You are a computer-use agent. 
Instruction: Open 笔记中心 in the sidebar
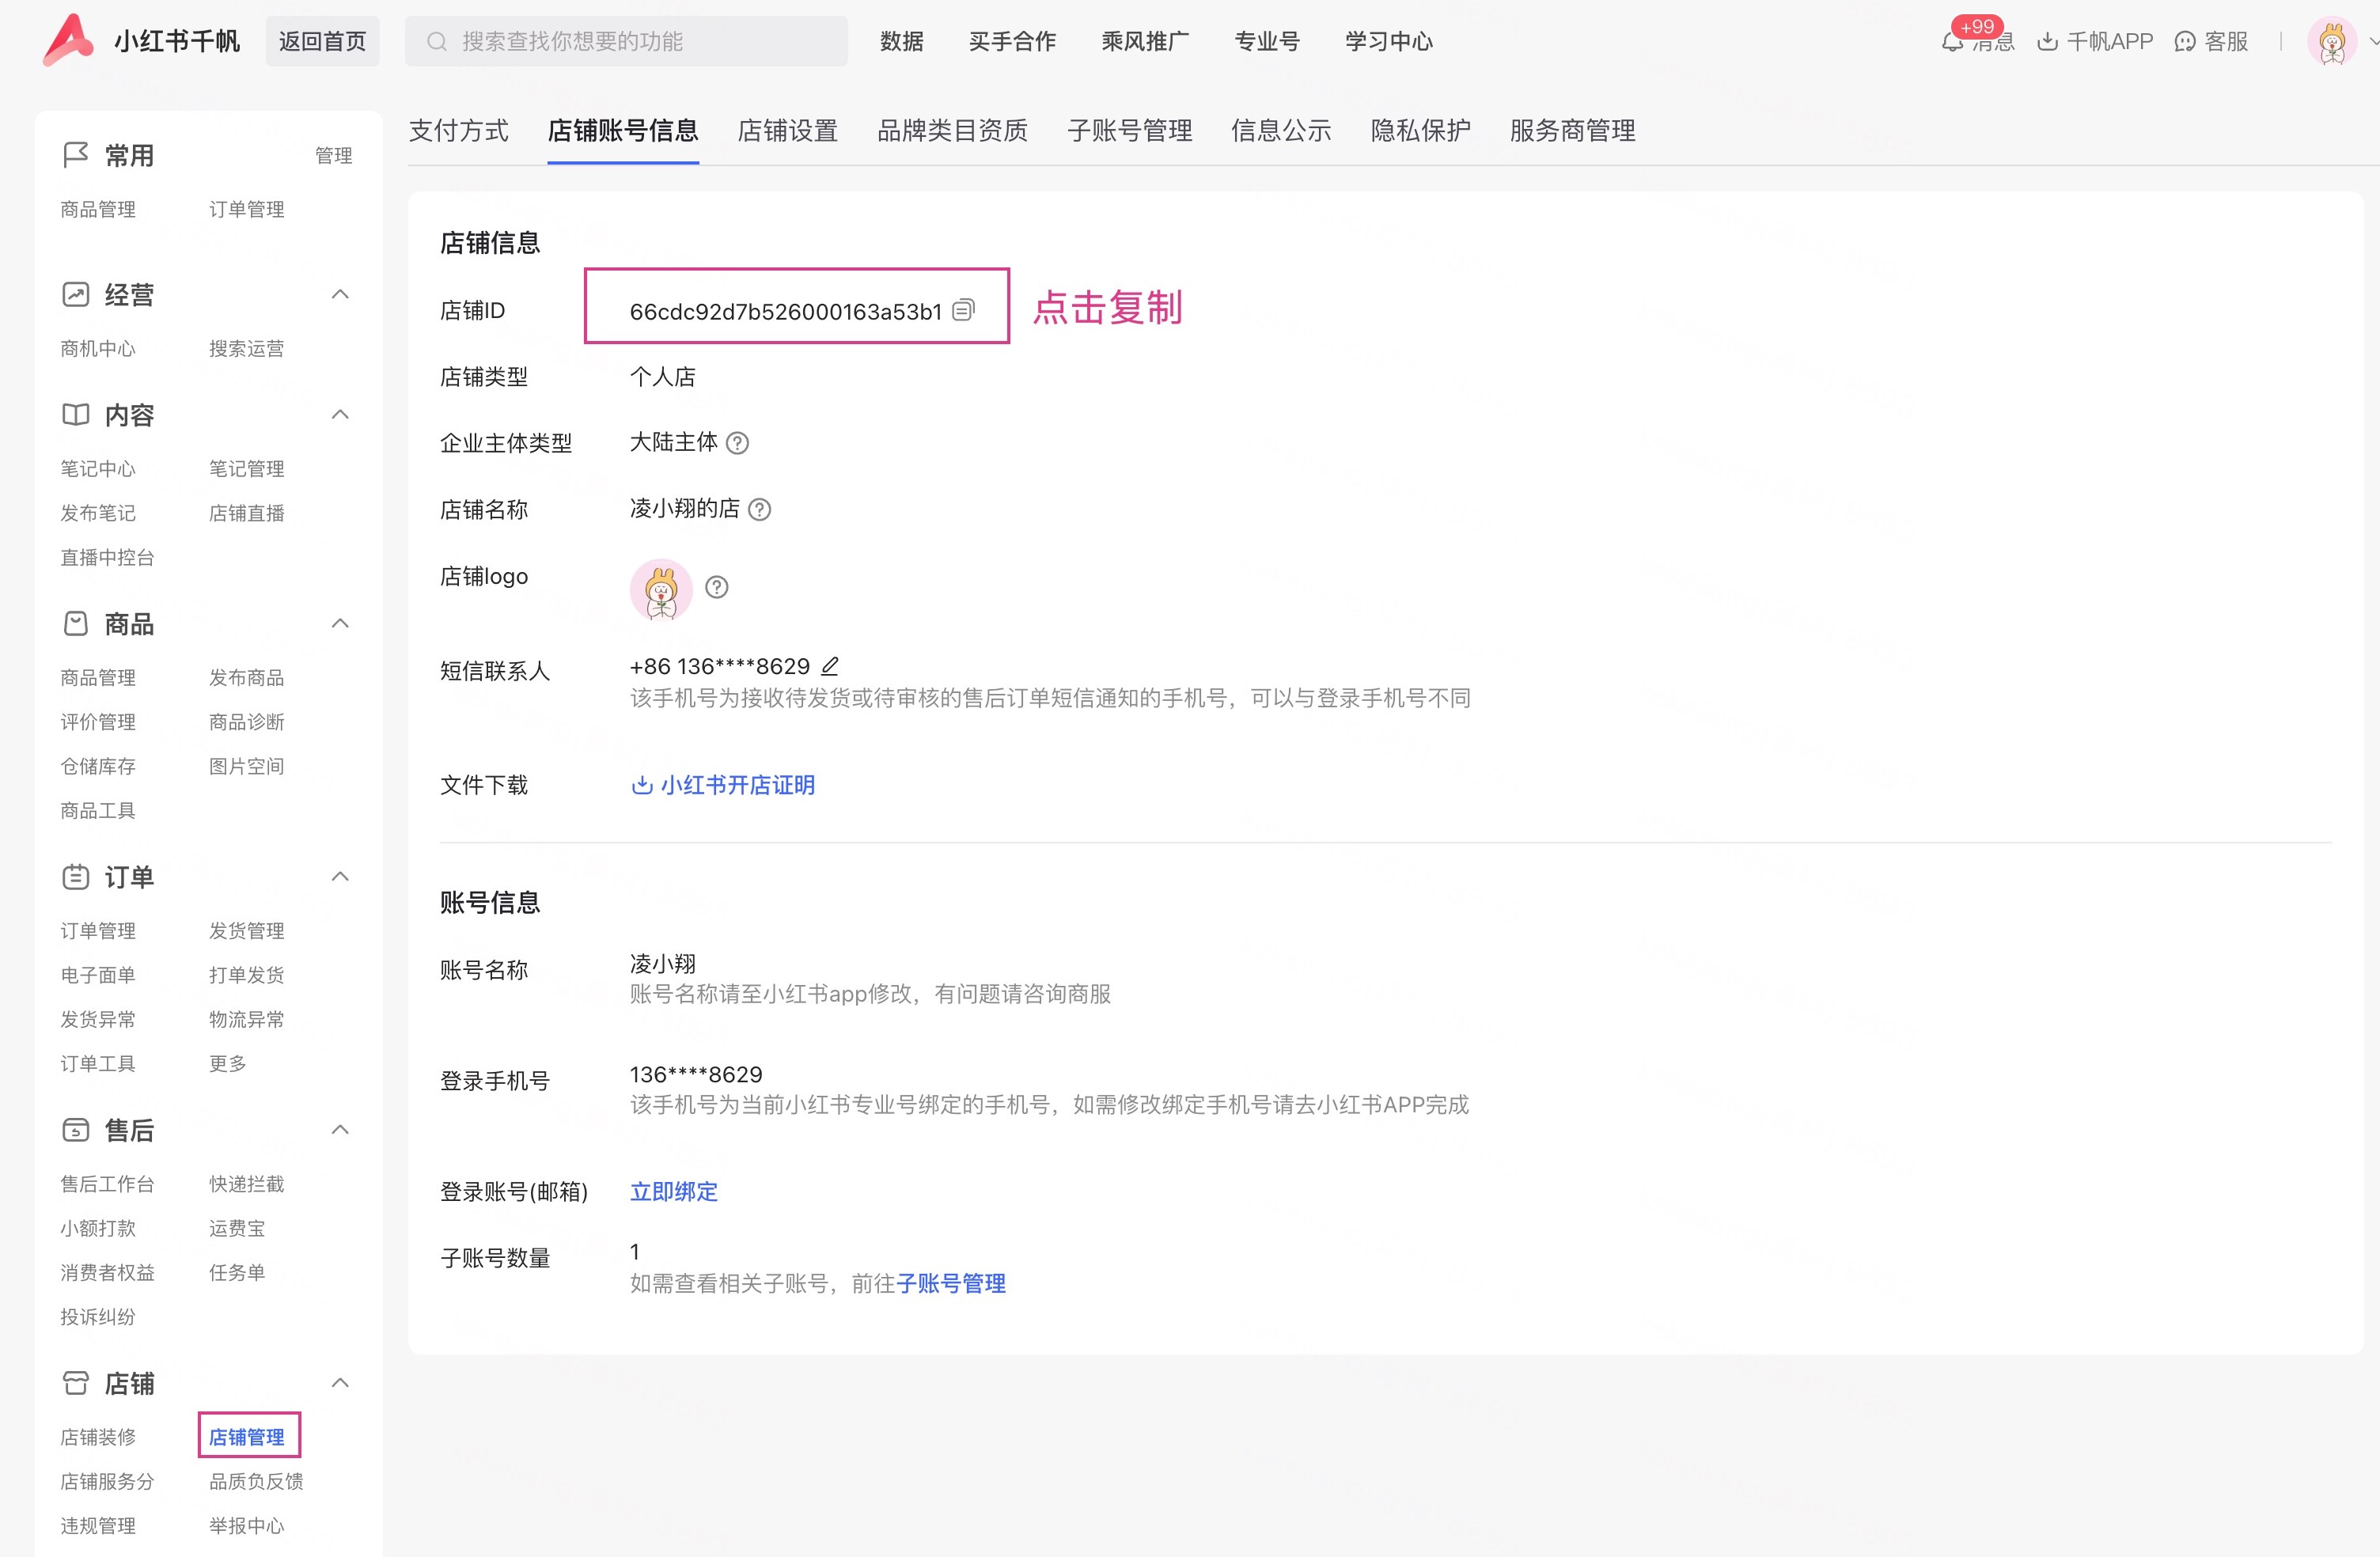98,468
